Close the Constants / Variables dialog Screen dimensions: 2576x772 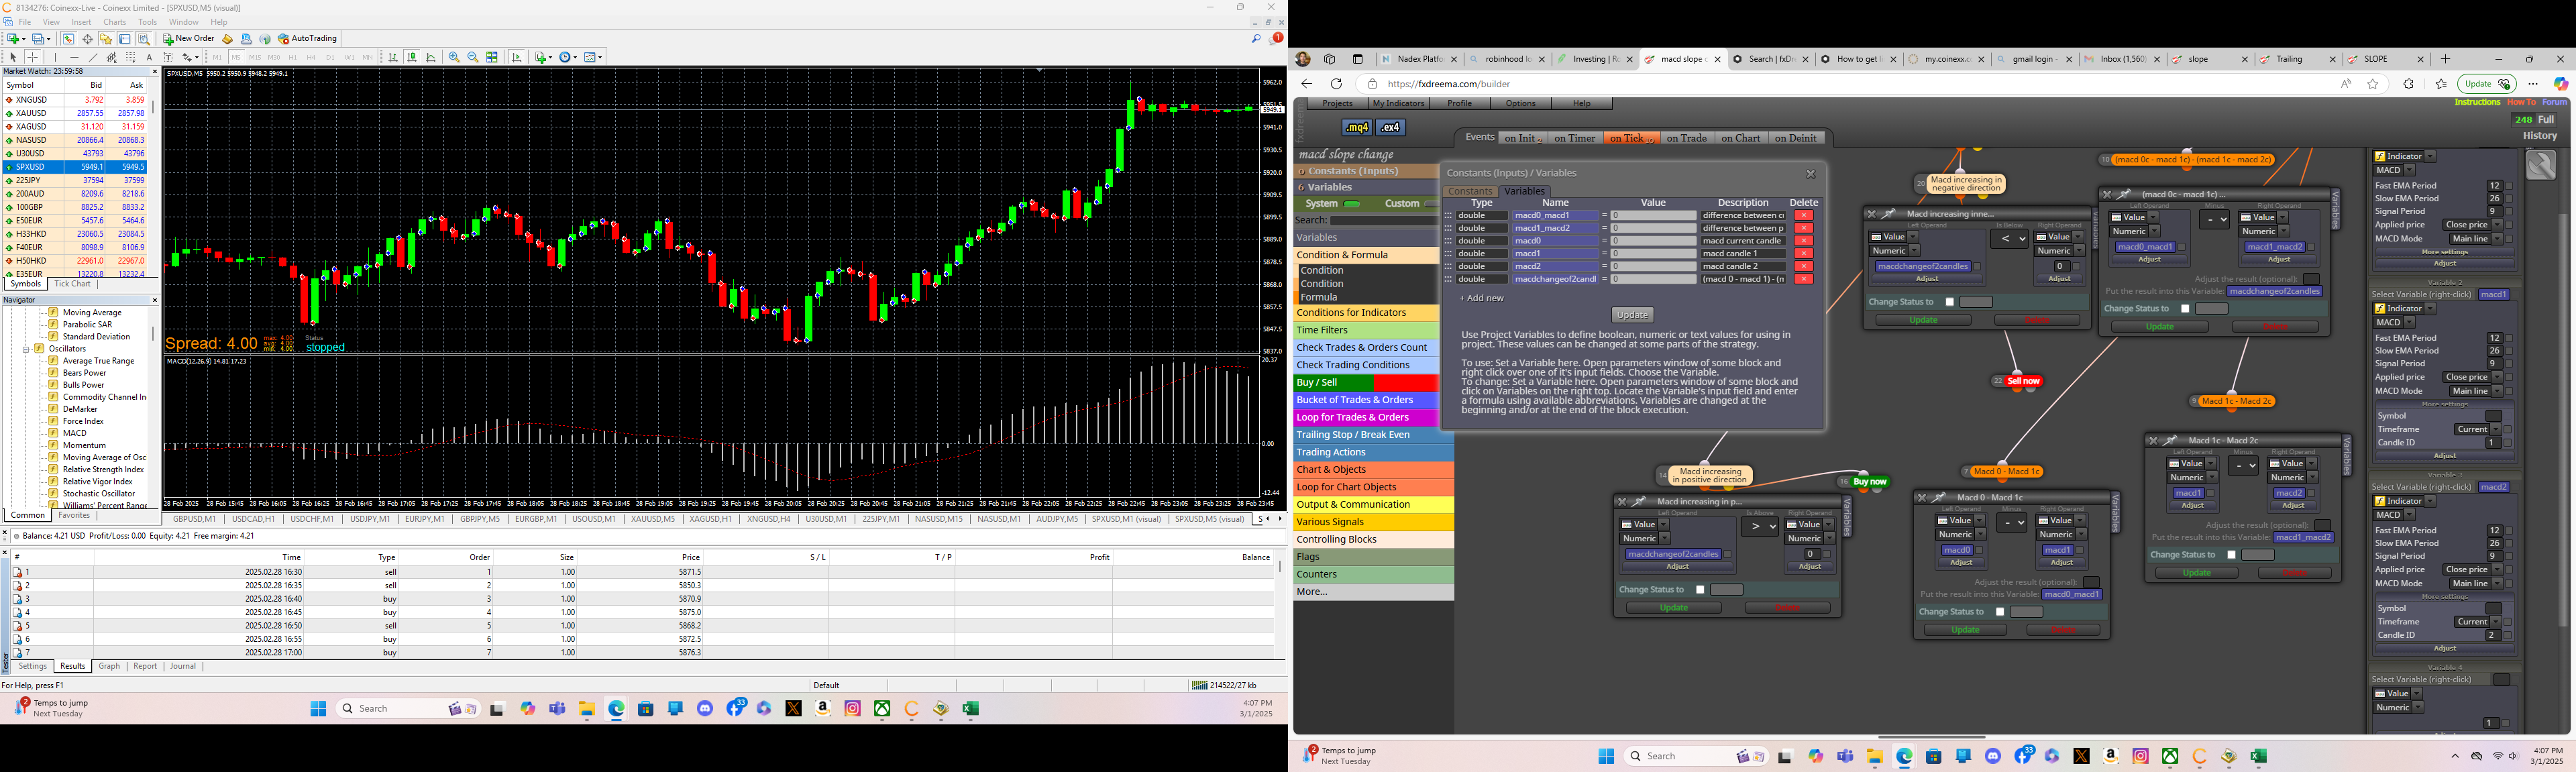(x=1811, y=174)
